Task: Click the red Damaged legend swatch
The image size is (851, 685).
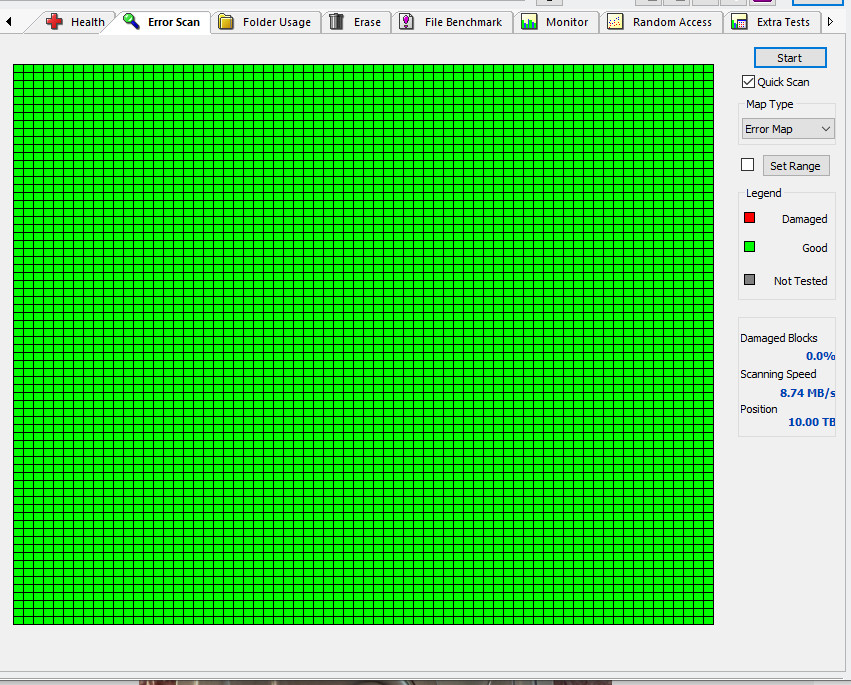Action: click(x=750, y=218)
